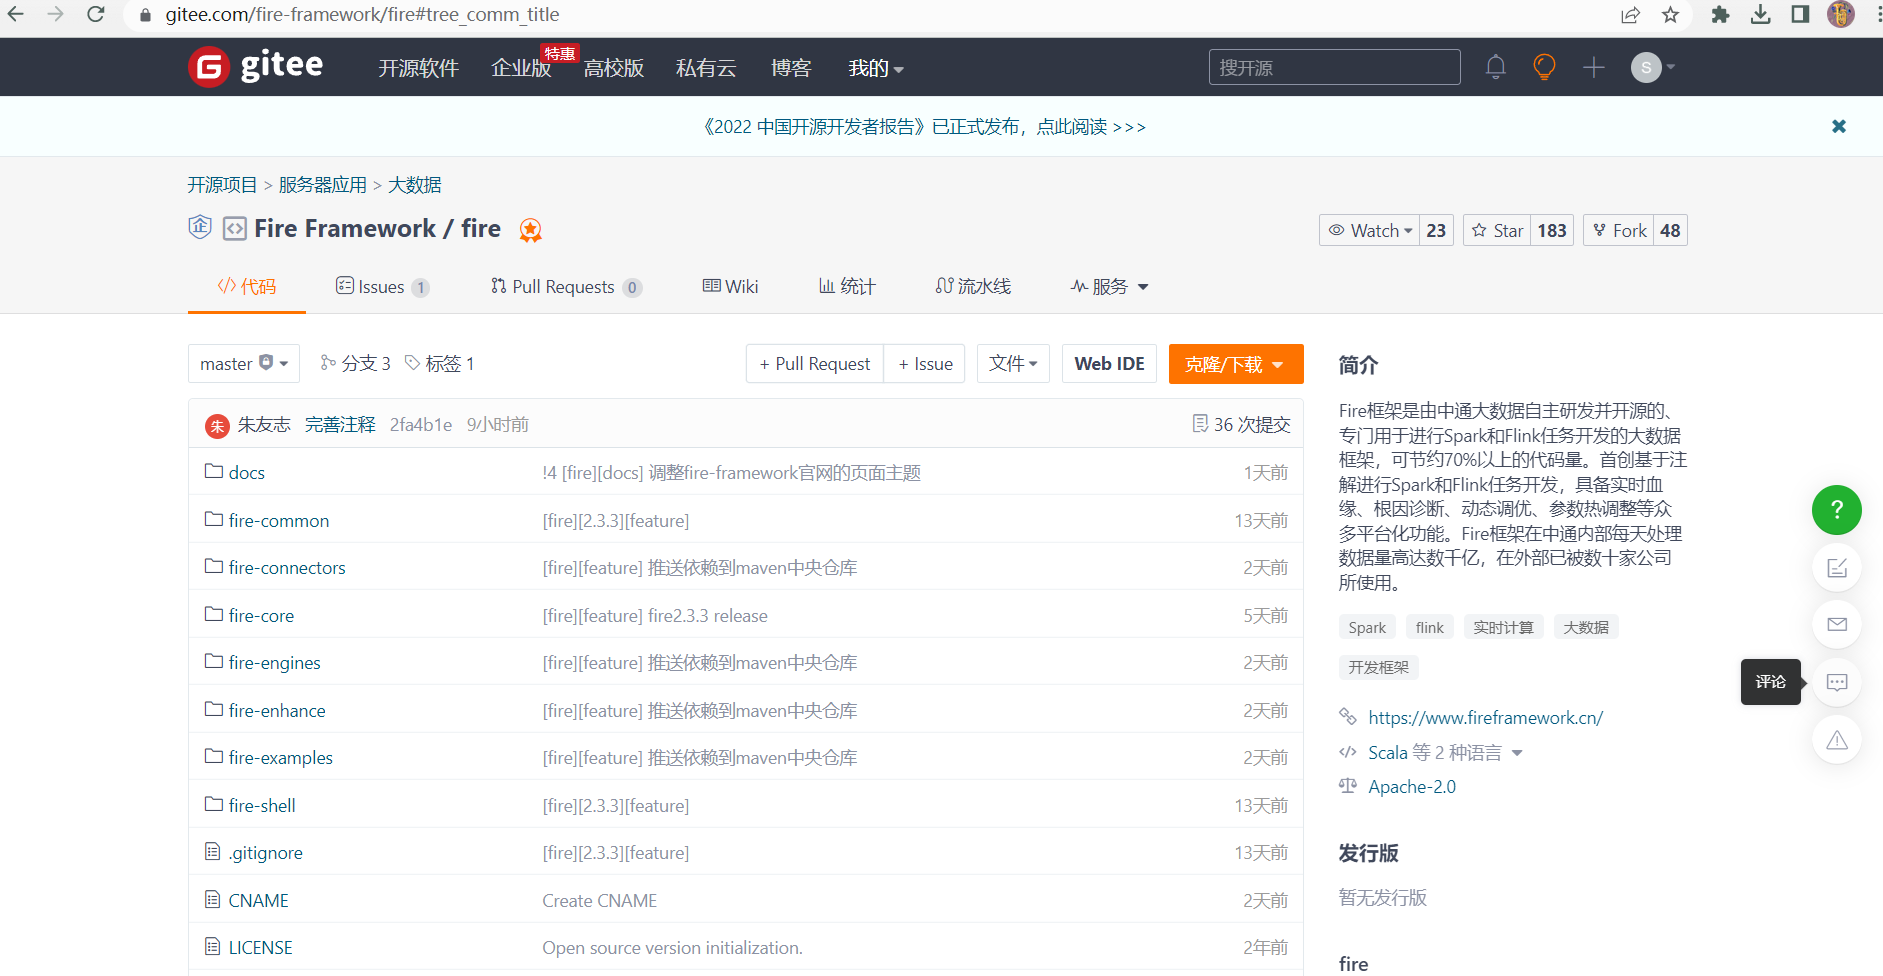Open the Apache-2.0 license link
This screenshot has height=976, width=1883.
click(x=1411, y=786)
